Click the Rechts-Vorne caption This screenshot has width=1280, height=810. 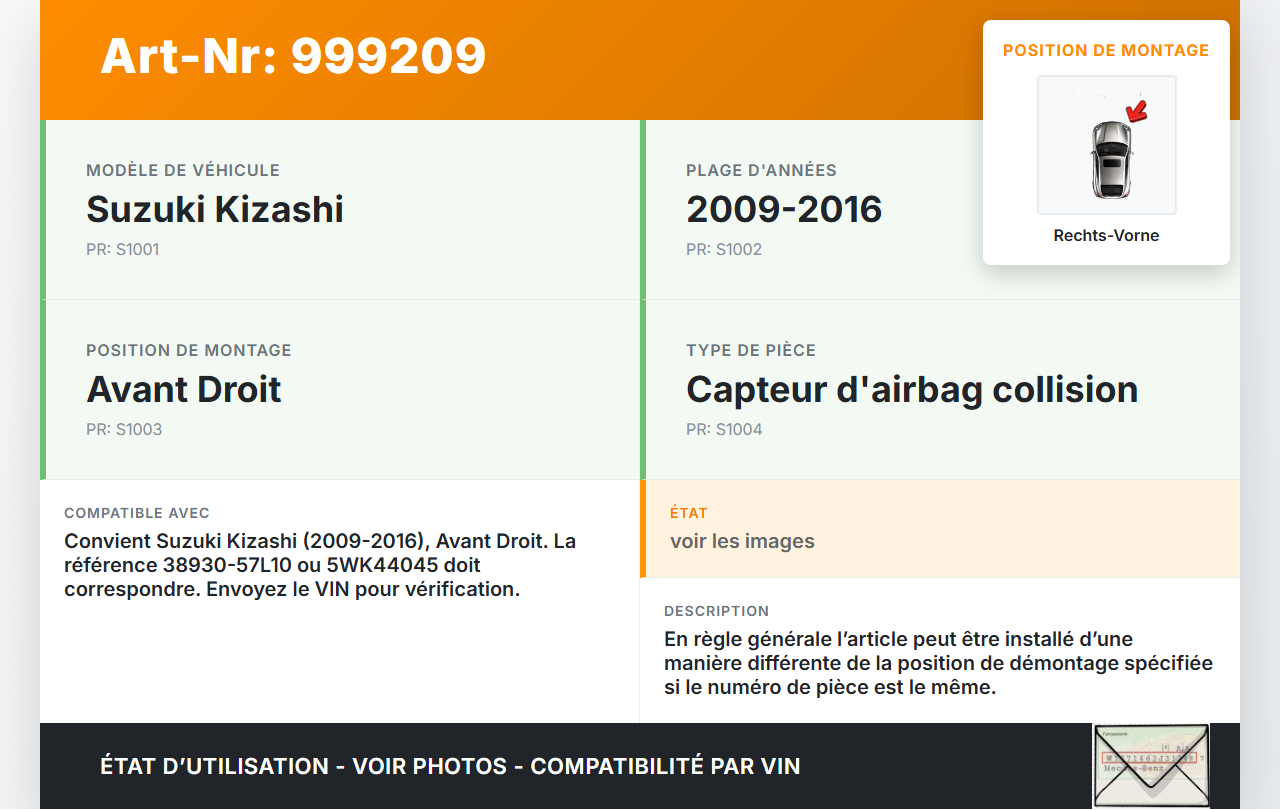[1106, 236]
